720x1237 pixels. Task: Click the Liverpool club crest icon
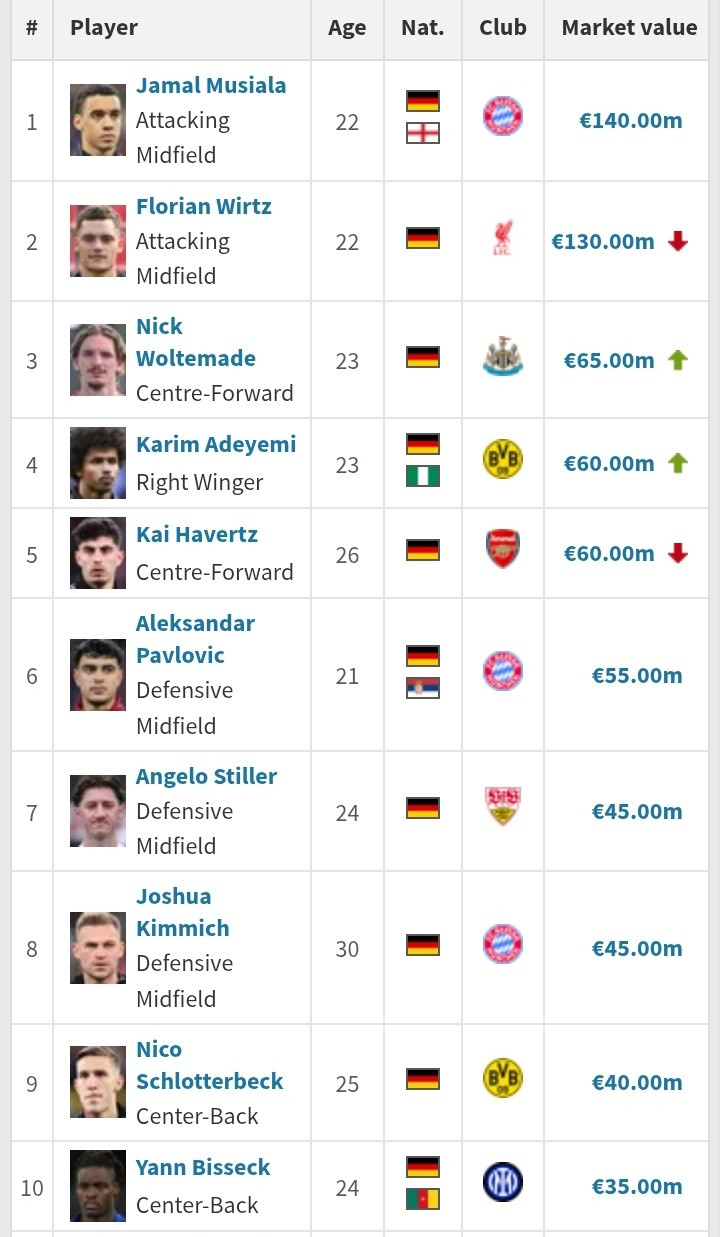(502, 238)
